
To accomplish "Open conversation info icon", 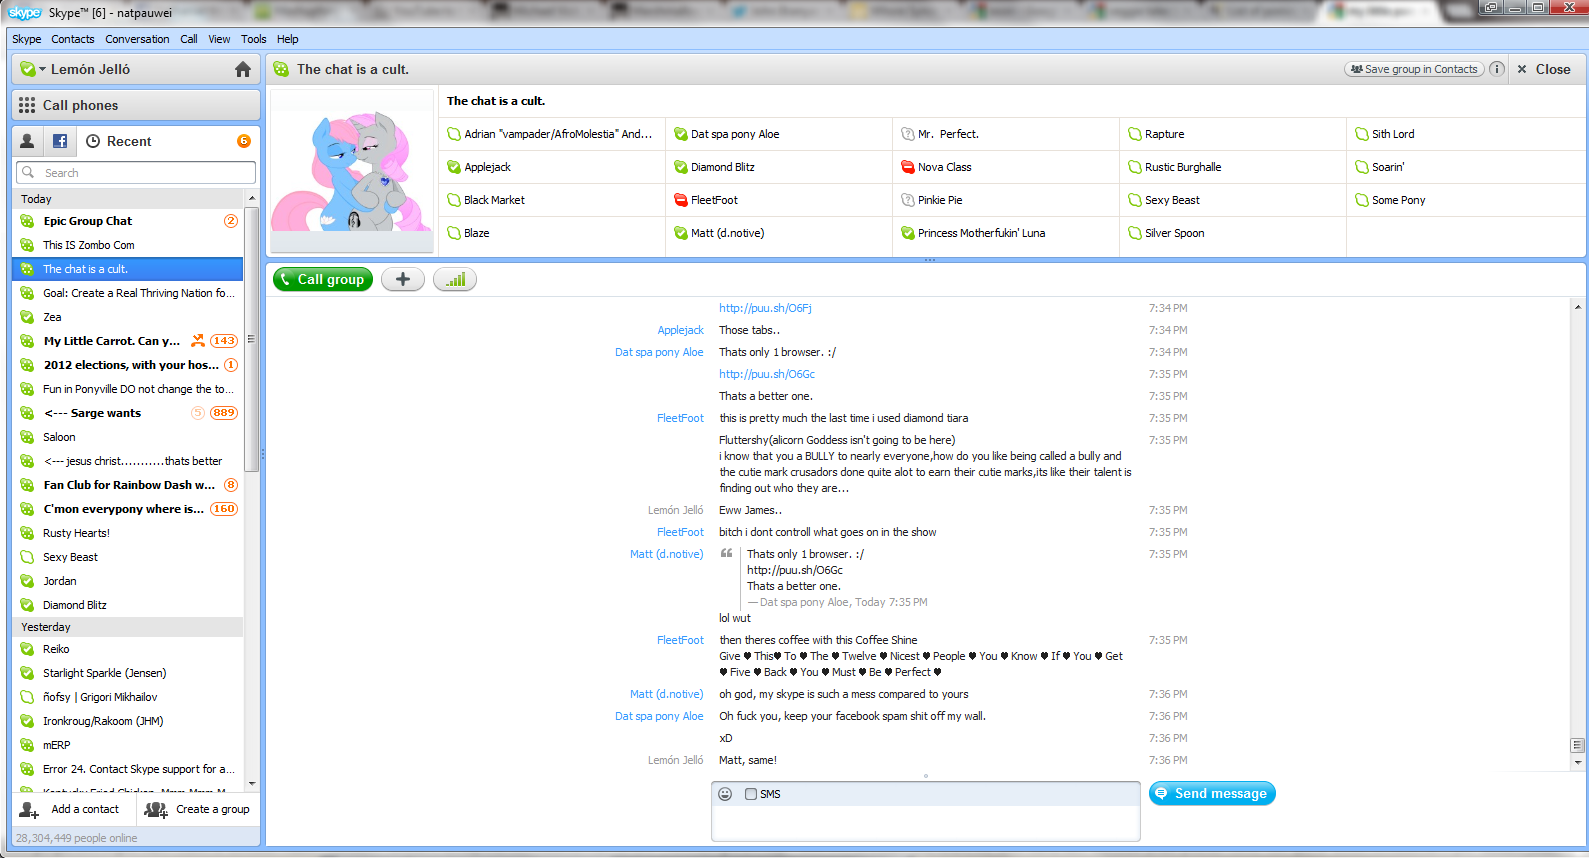I will (1497, 69).
